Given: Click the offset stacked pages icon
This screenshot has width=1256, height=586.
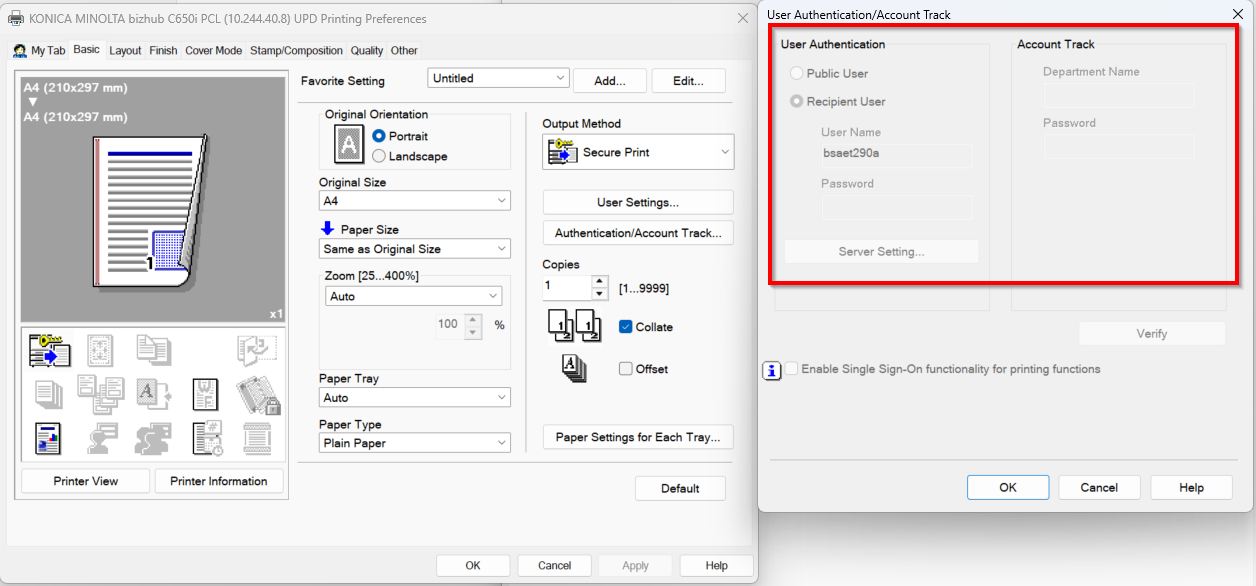Looking at the screenshot, I should pyautogui.click(x=573, y=368).
